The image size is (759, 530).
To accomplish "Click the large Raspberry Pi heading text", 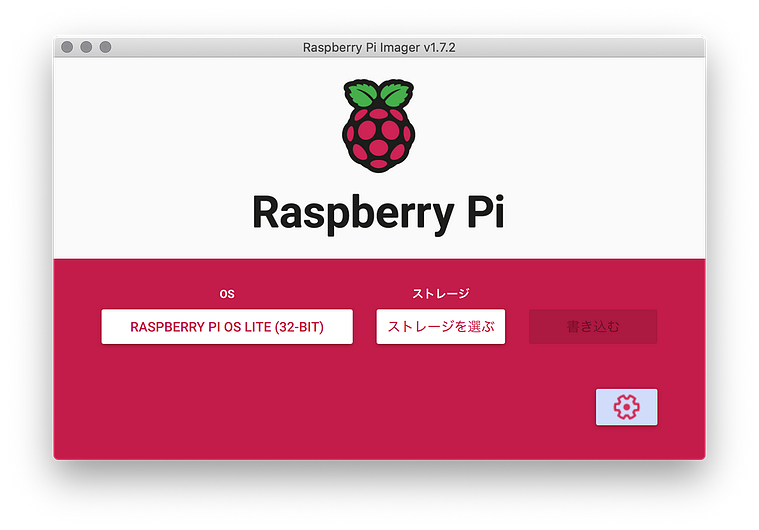I will coord(379,213).
